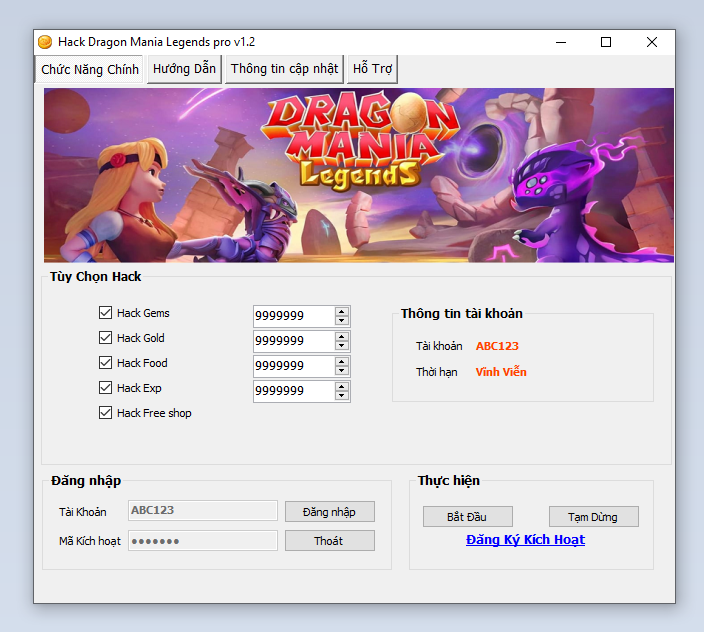Click the Tạm Dừng button
This screenshot has width=705, height=632.
[x=593, y=517]
